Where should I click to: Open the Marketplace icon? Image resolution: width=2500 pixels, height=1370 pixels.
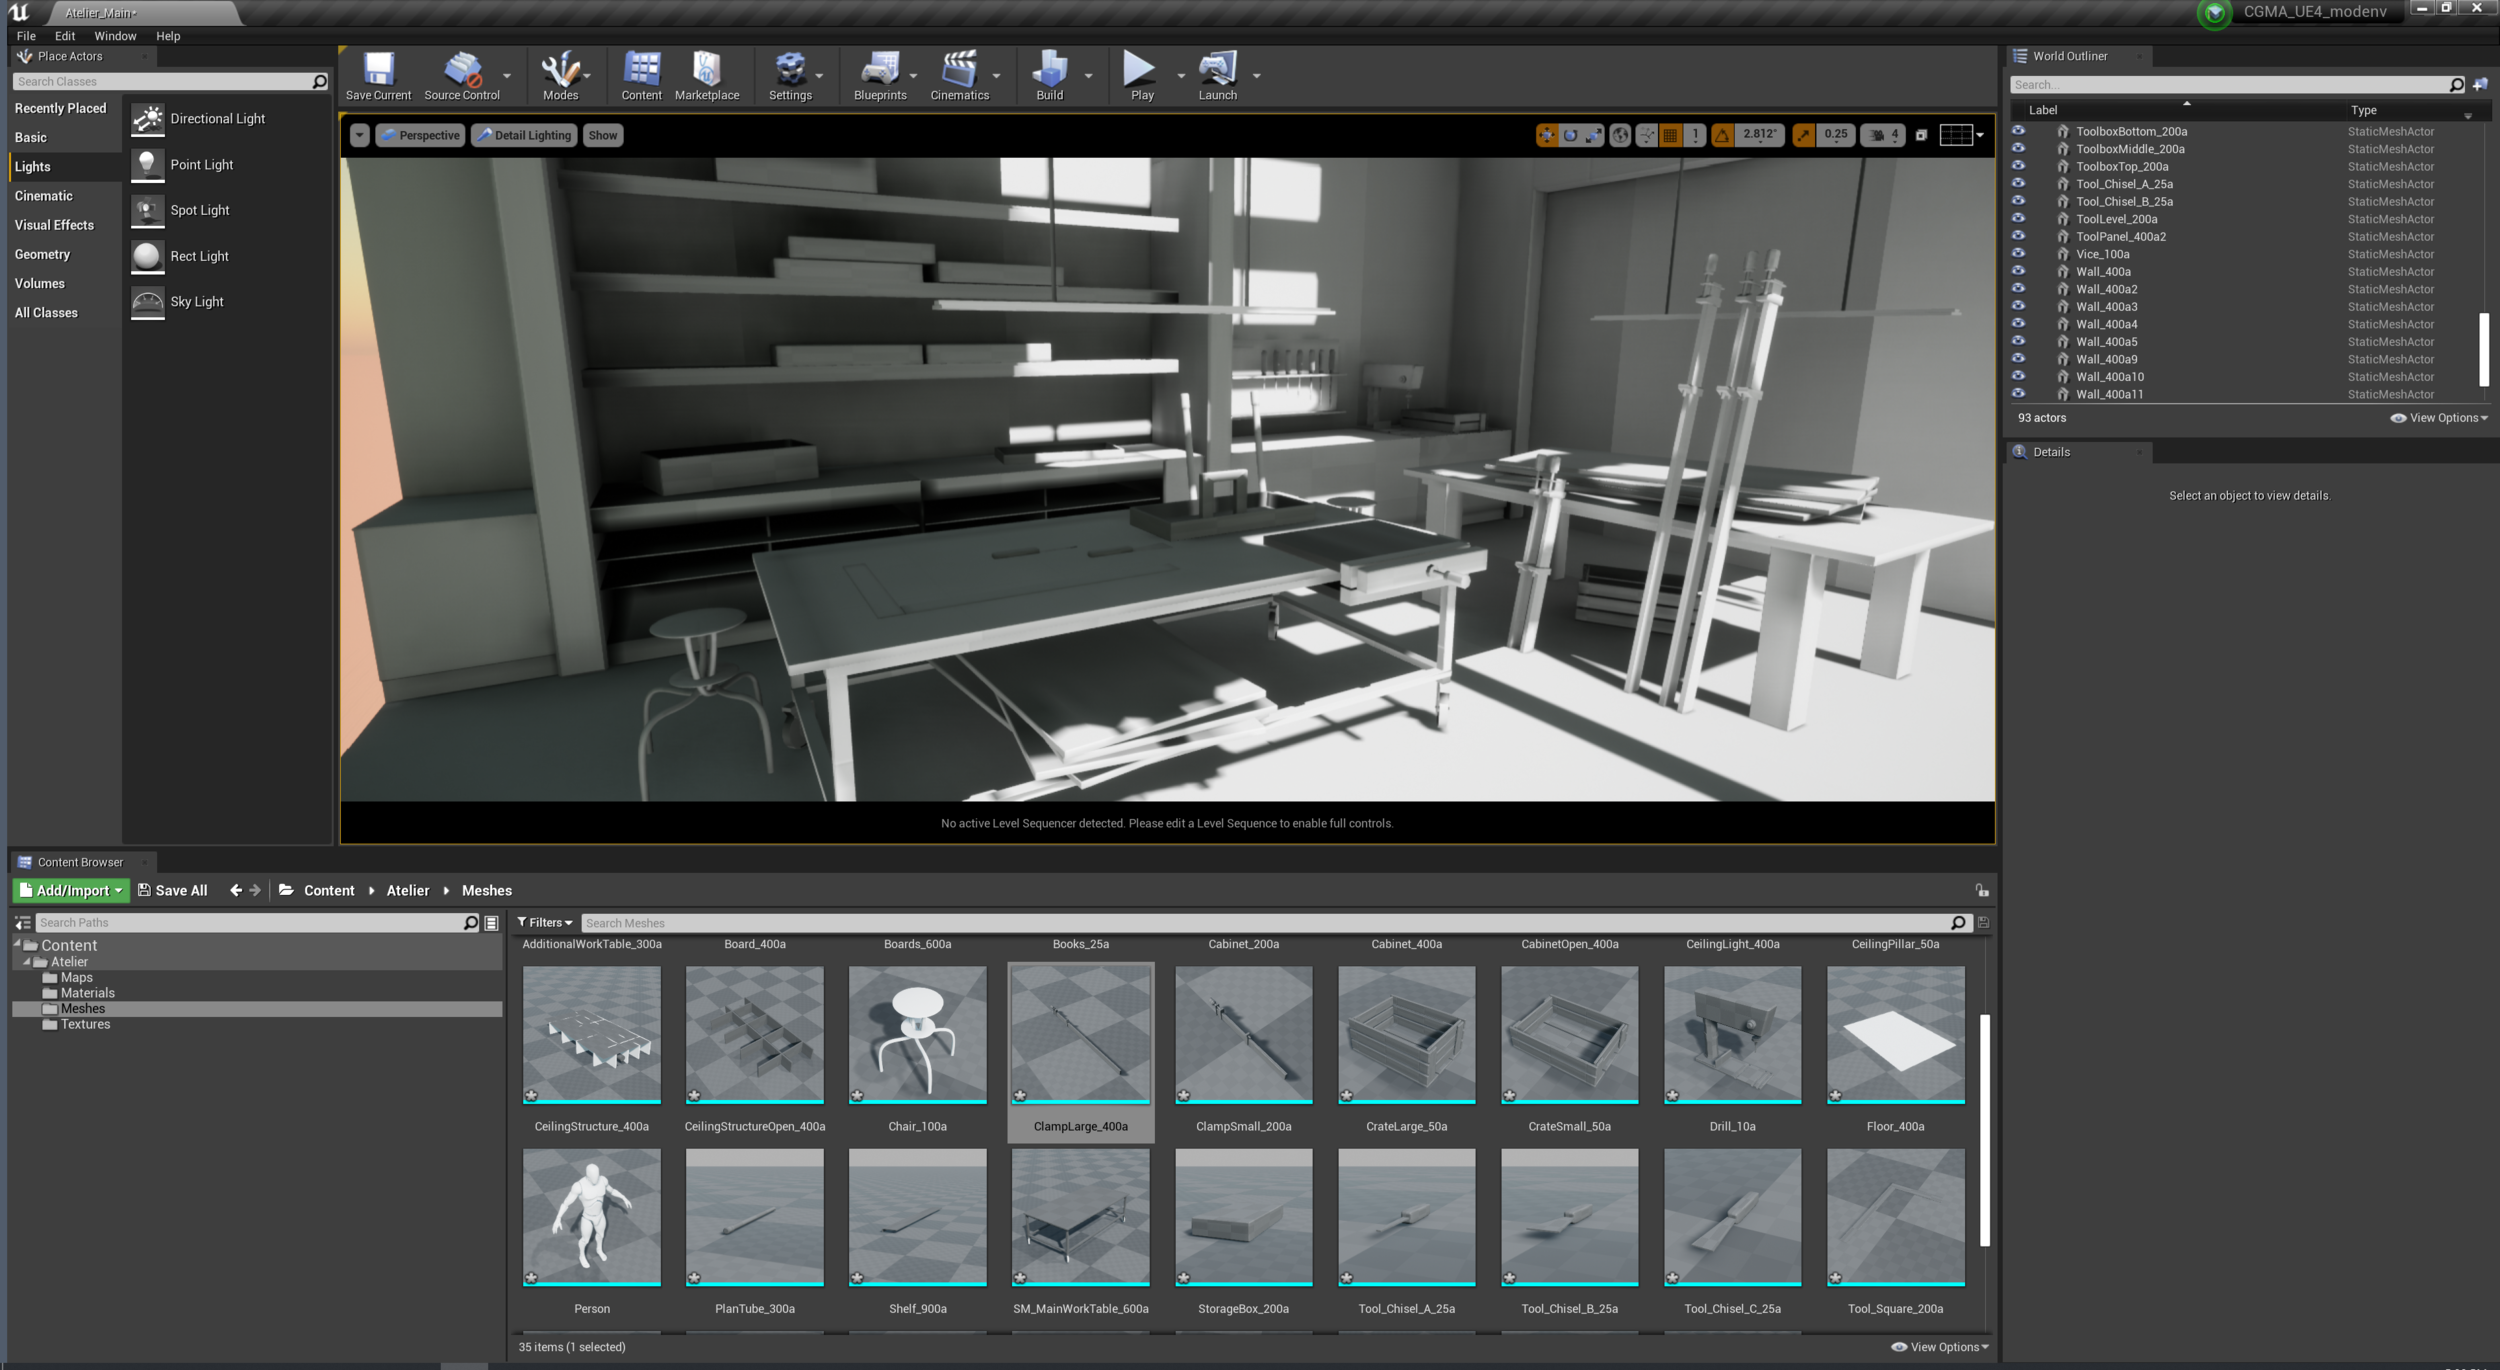point(706,70)
